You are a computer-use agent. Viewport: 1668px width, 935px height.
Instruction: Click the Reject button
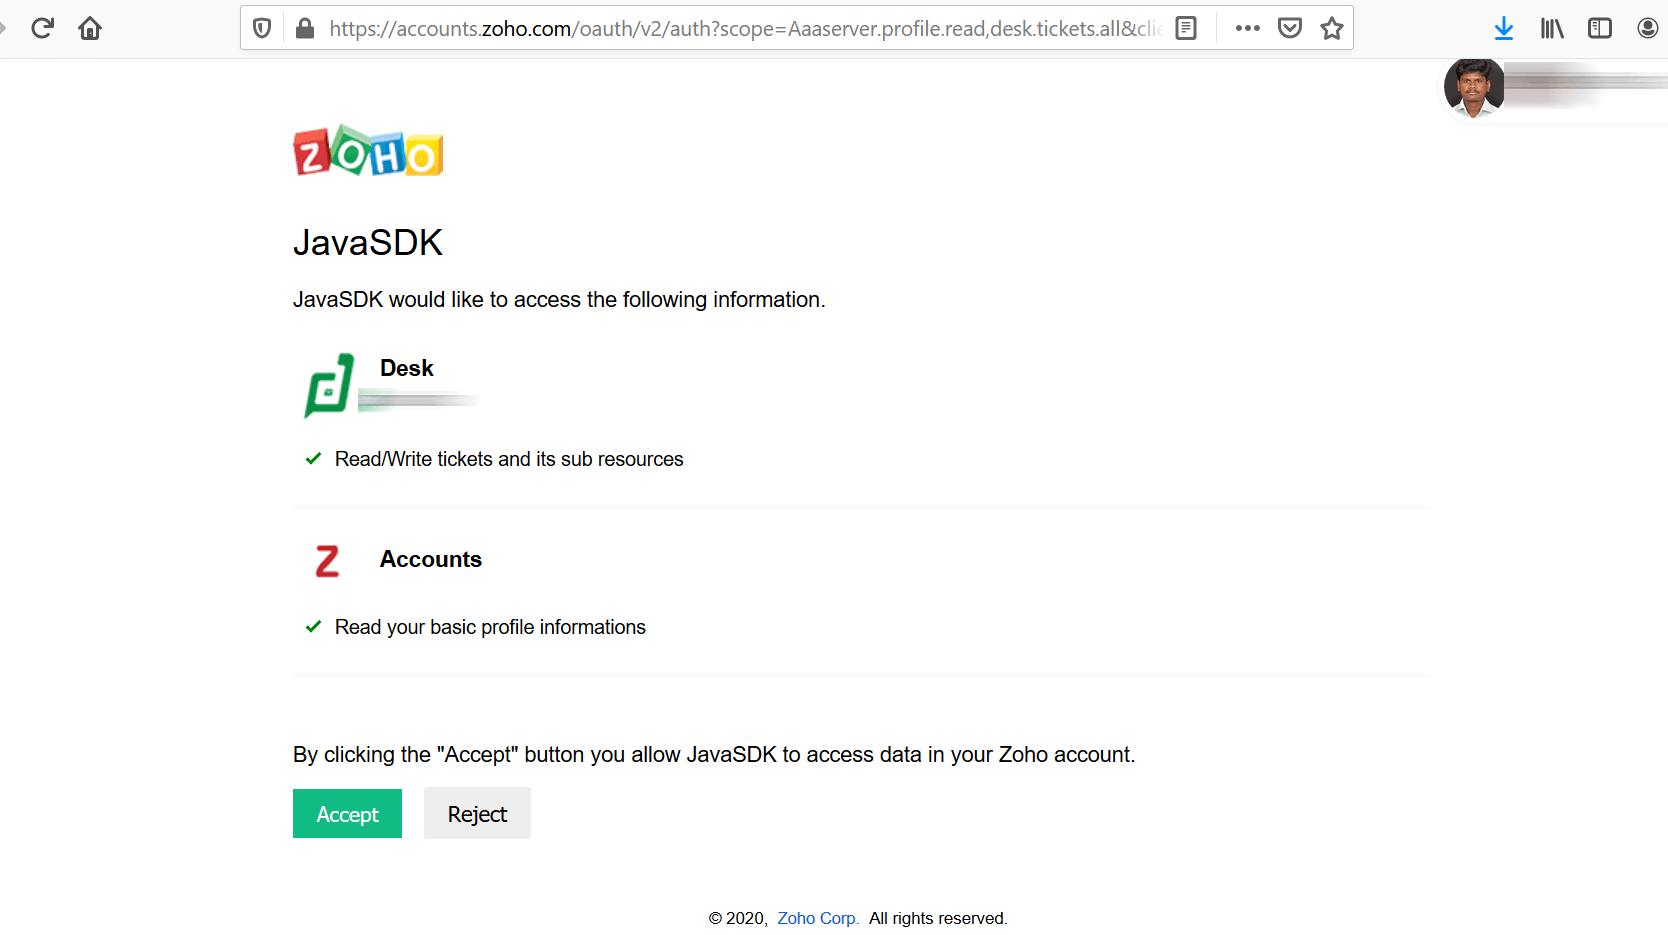pyautogui.click(x=477, y=814)
